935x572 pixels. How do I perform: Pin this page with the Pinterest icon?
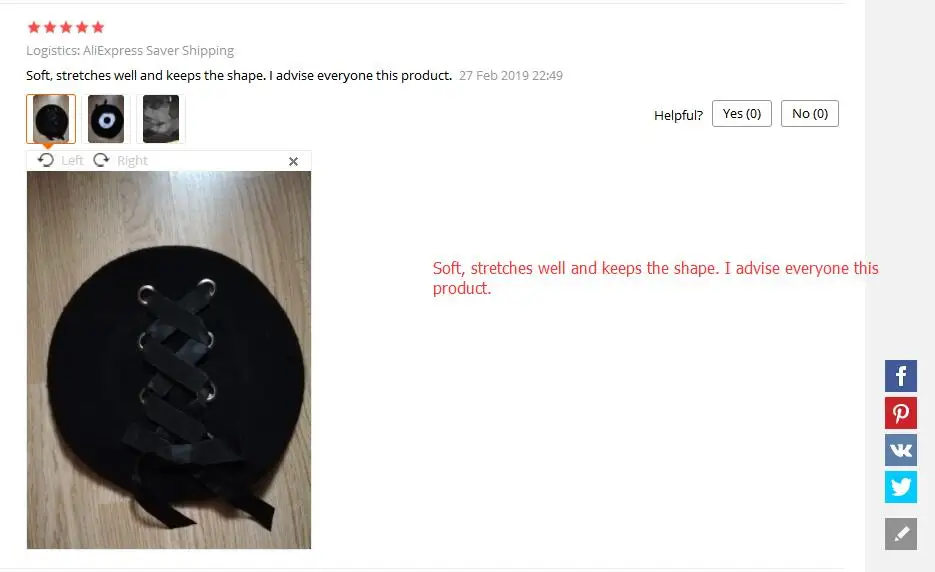tap(900, 413)
